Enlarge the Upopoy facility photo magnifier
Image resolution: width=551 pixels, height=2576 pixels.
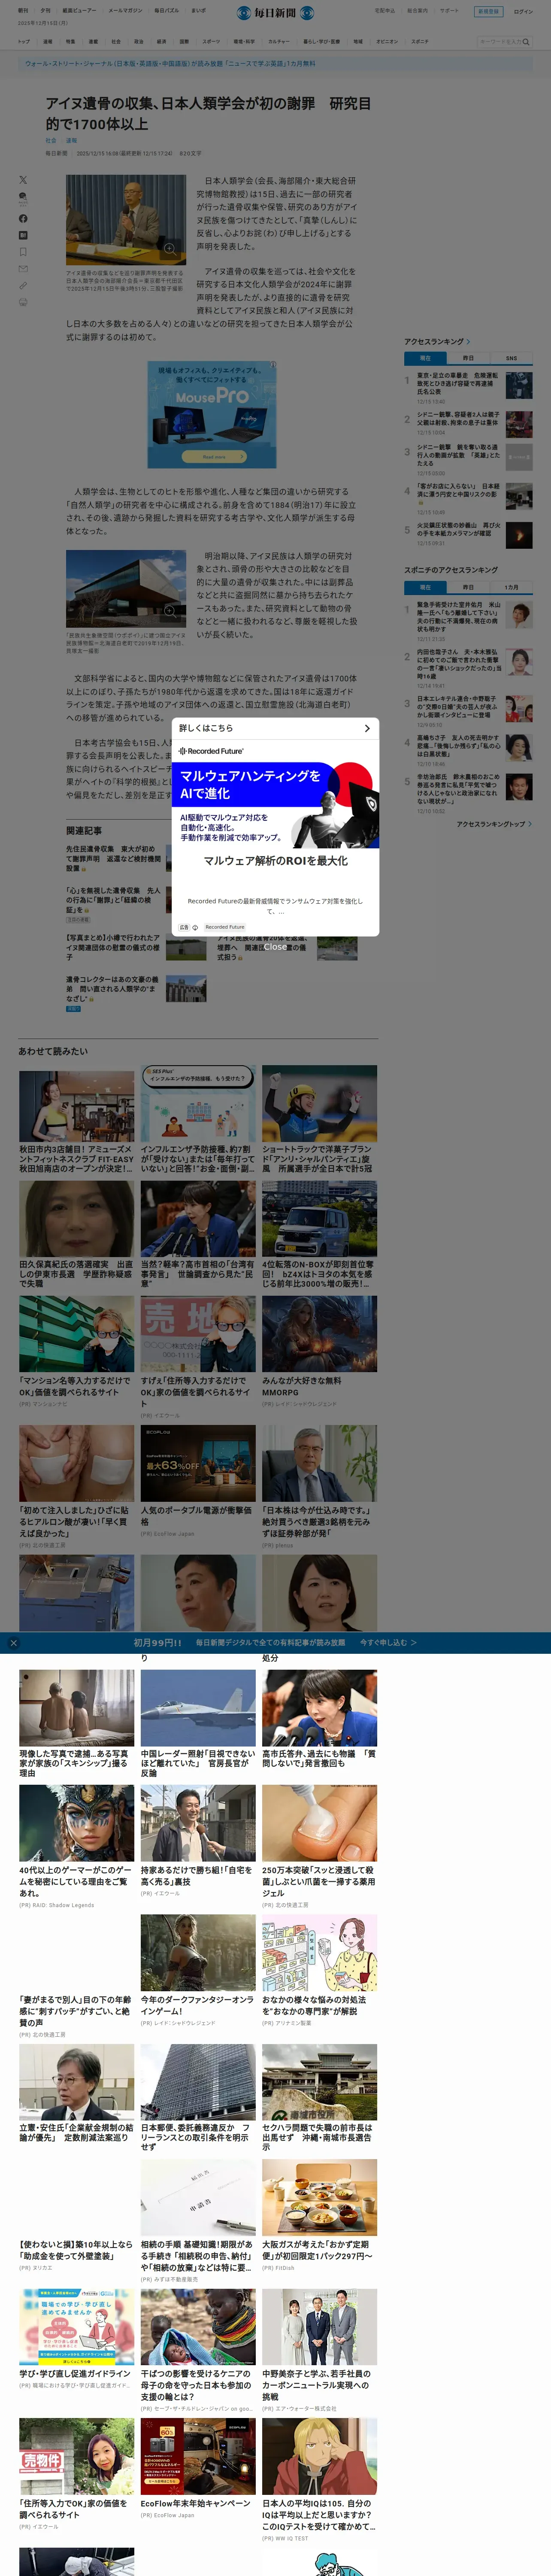point(170,610)
